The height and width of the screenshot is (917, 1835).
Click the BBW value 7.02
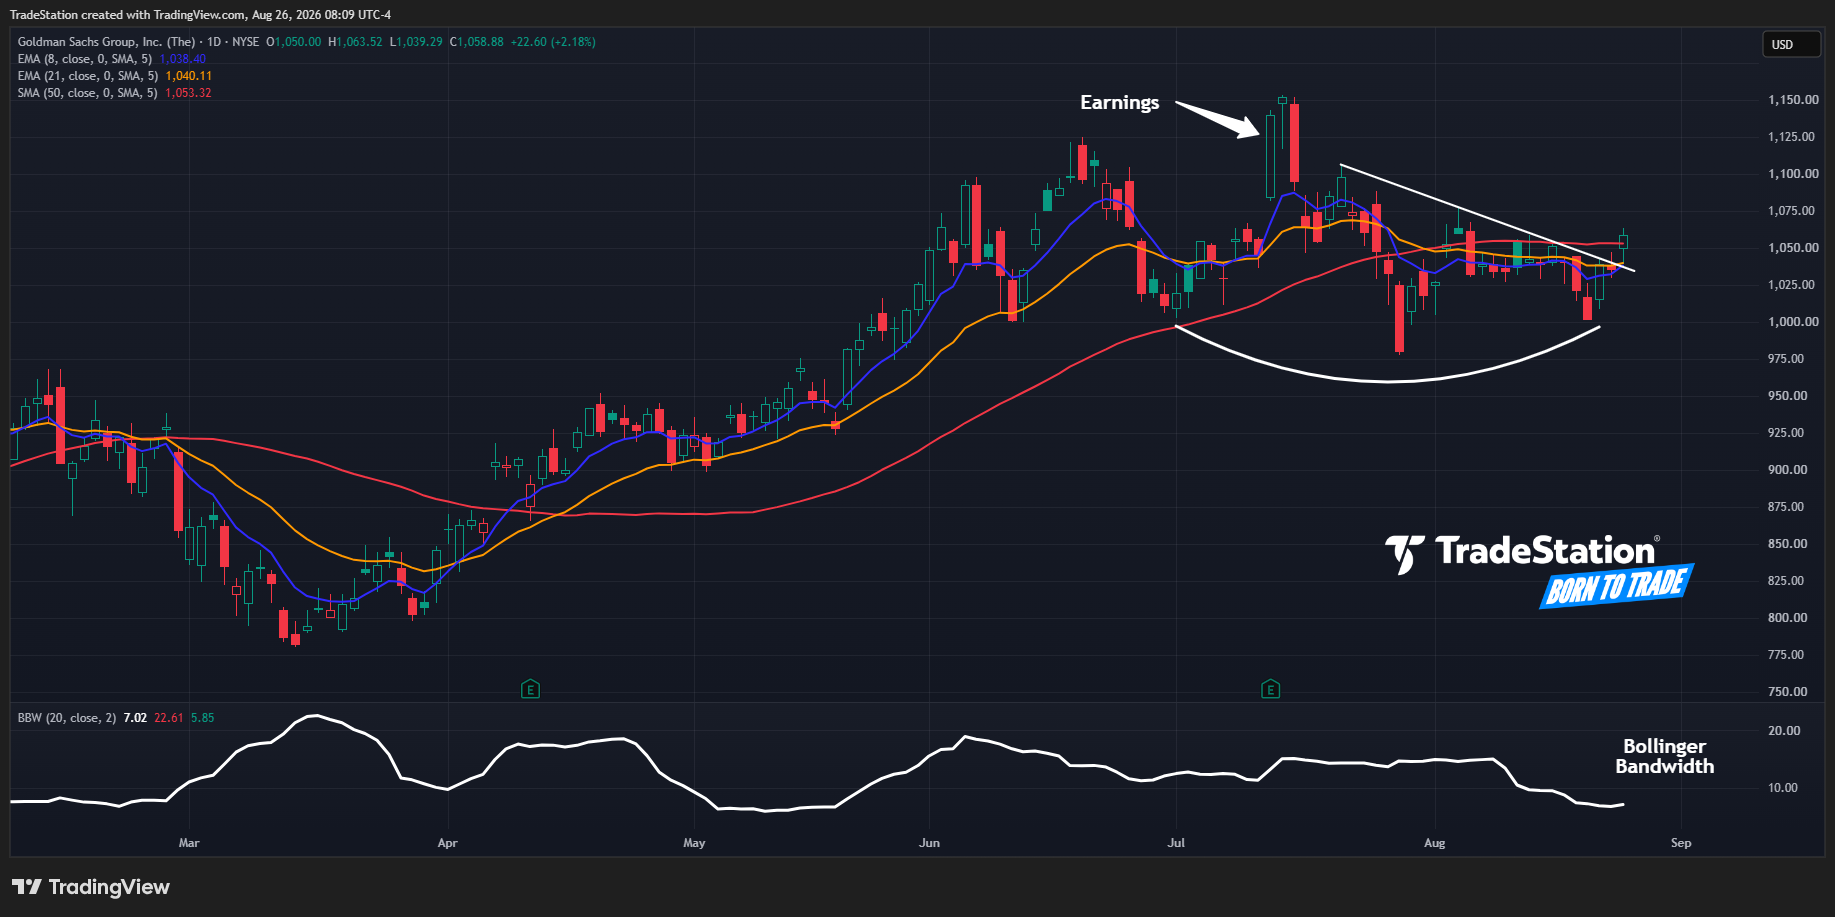point(135,718)
